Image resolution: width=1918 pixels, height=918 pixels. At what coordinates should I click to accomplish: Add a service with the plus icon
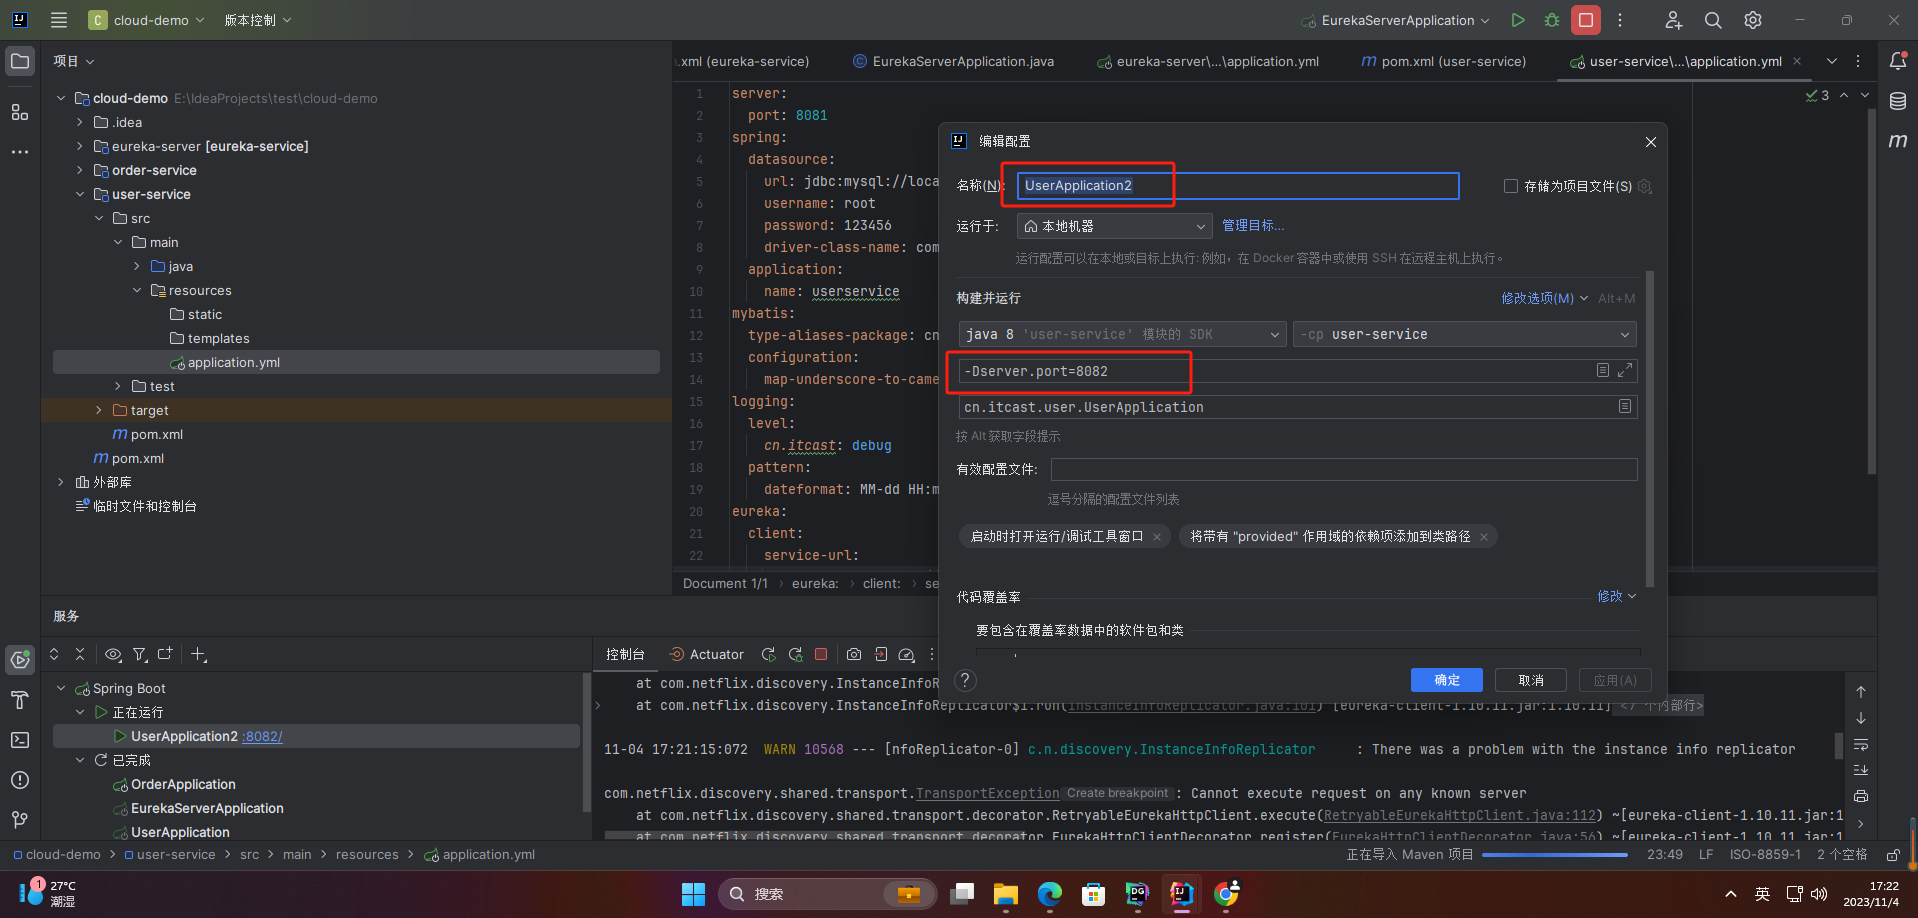[198, 654]
